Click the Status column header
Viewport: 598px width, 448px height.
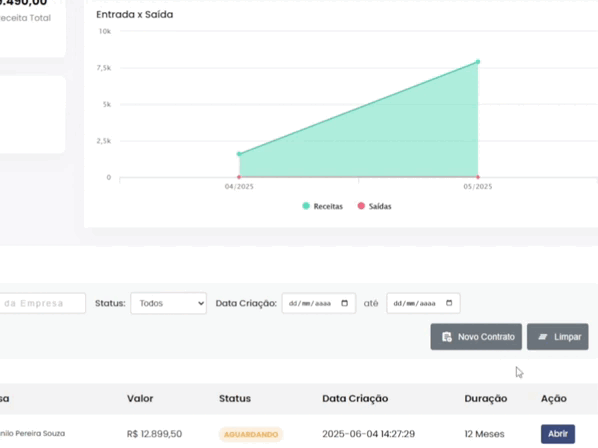click(235, 398)
